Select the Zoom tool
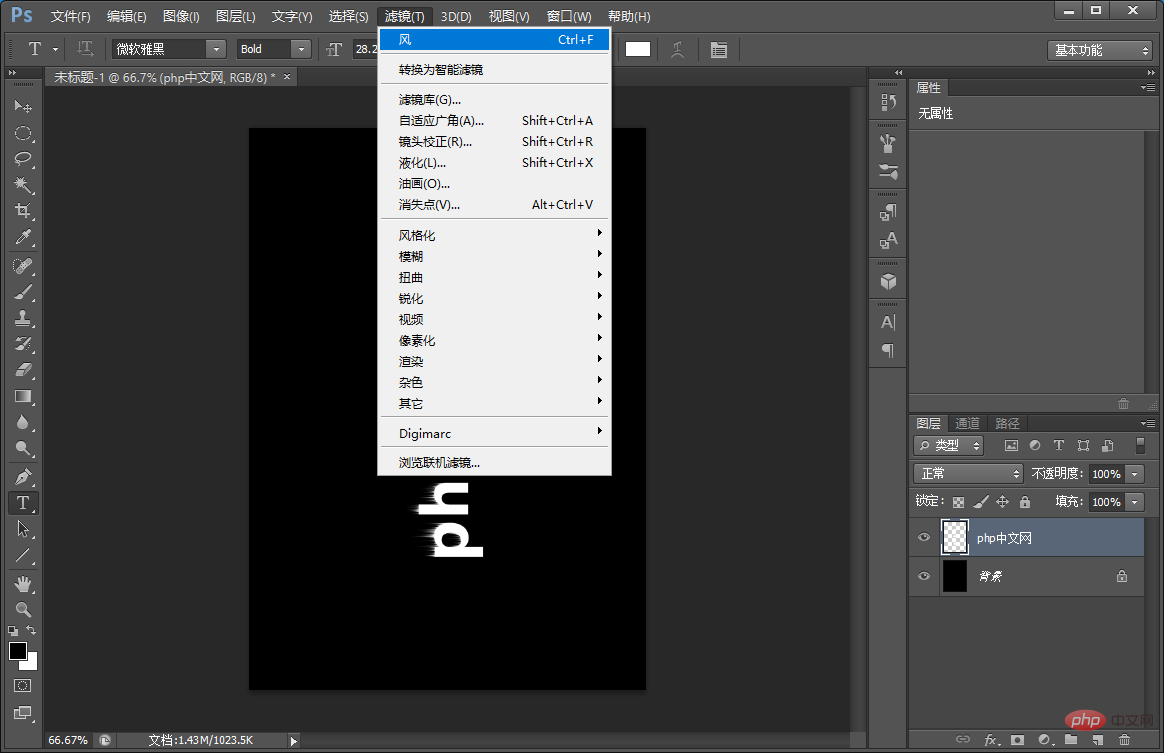This screenshot has width=1164, height=753. (x=23, y=610)
